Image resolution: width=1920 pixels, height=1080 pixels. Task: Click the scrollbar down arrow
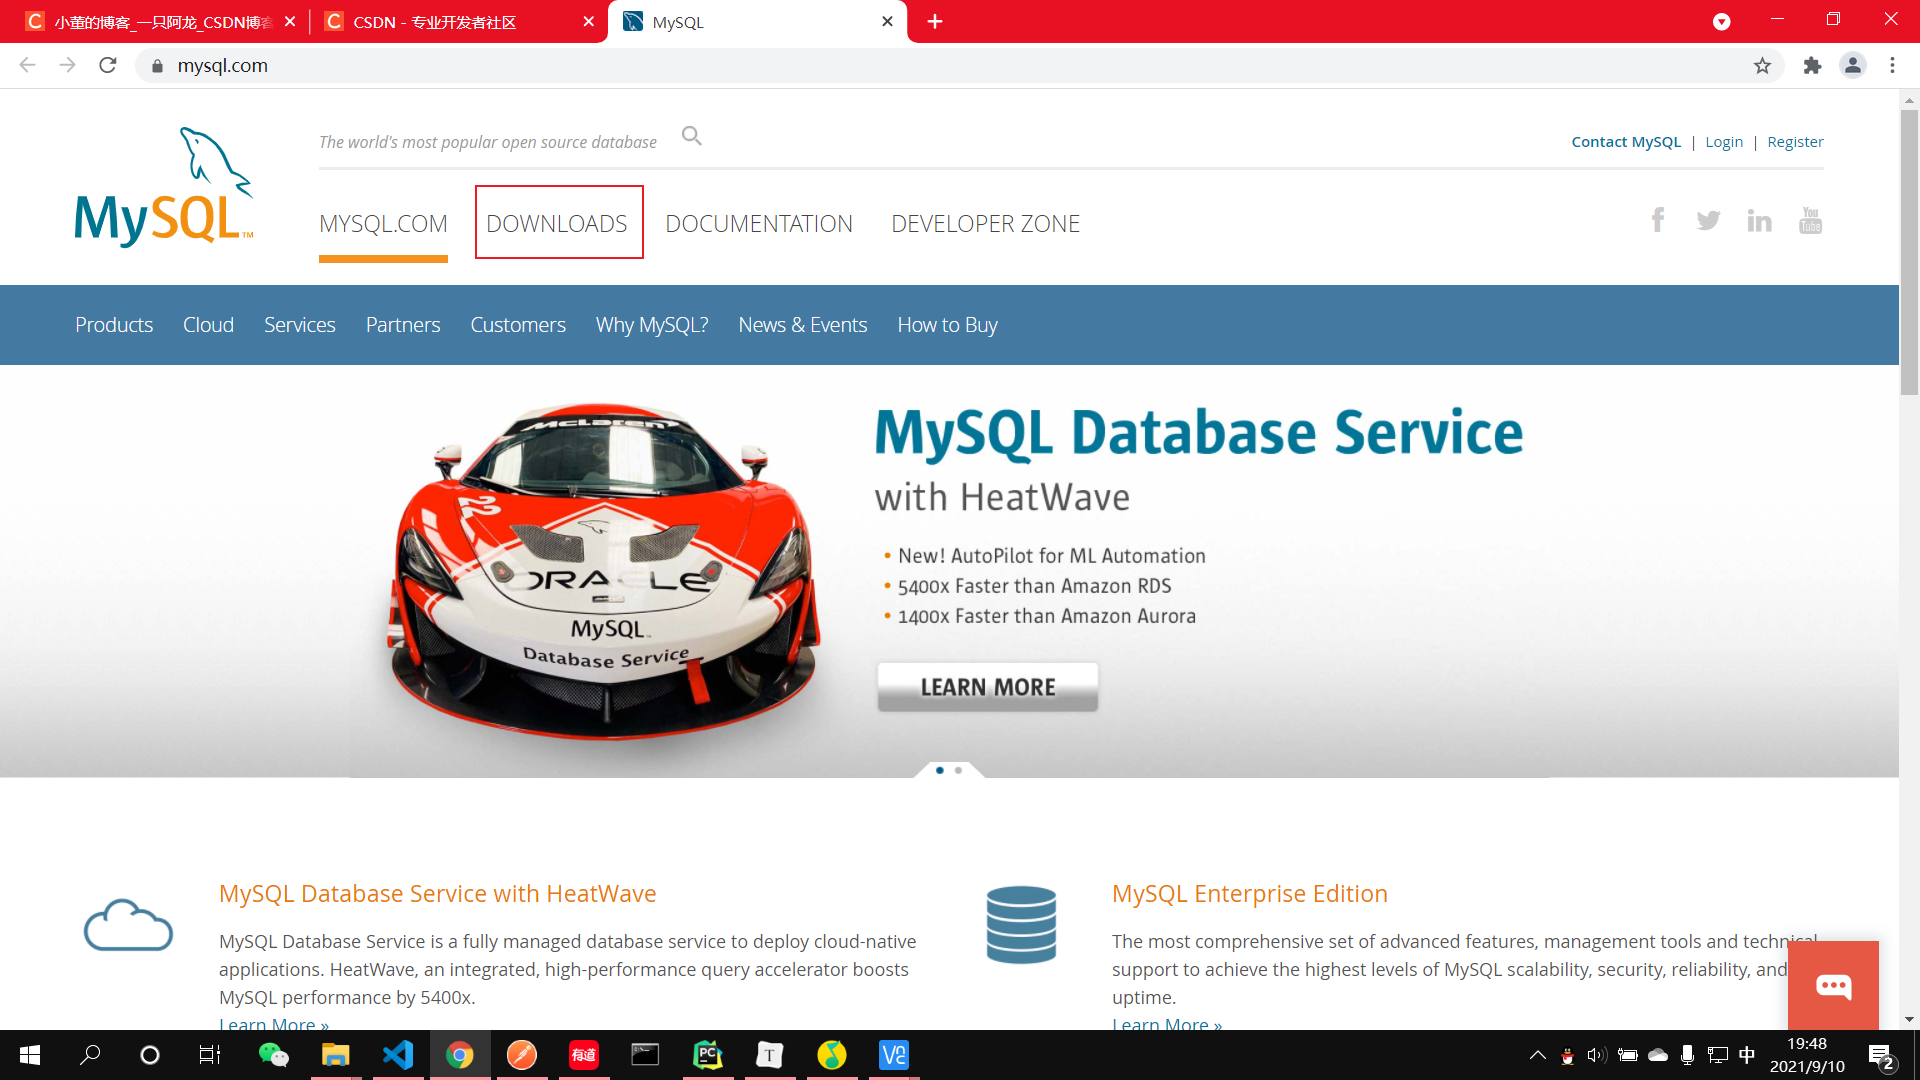(1909, 1020)
